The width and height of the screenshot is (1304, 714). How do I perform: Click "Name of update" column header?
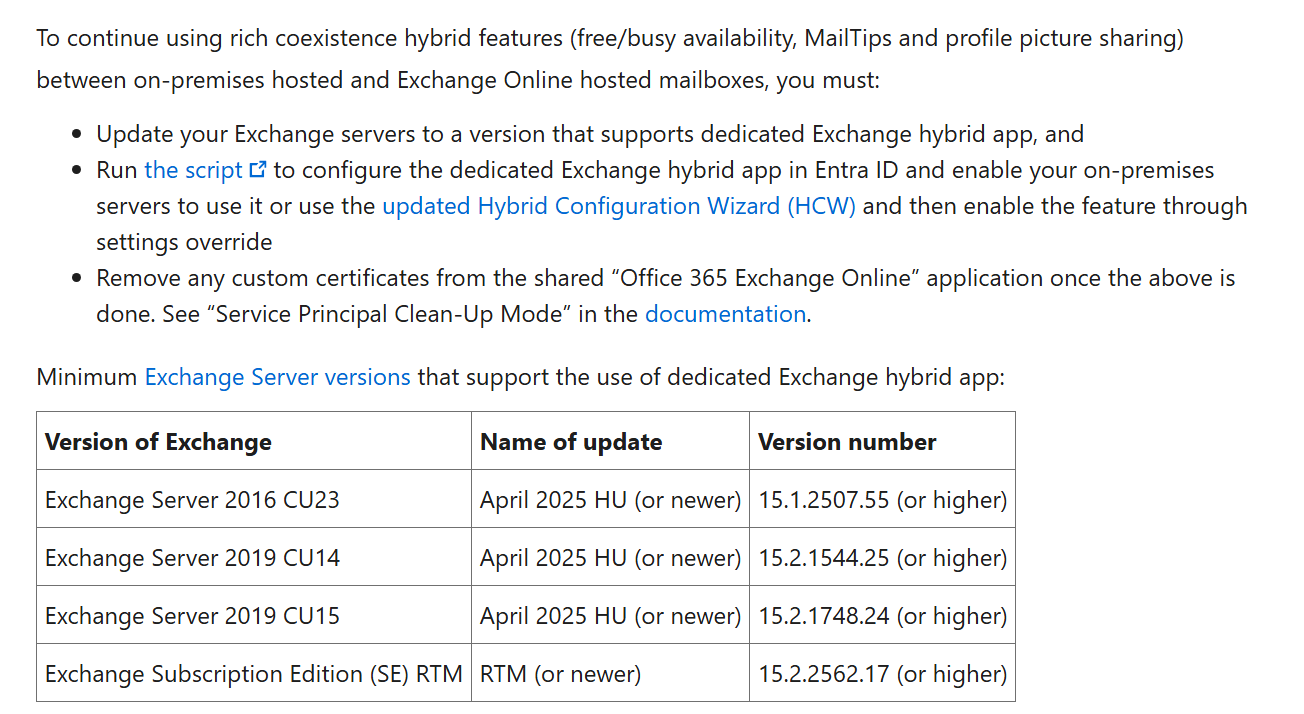[610, 441]
